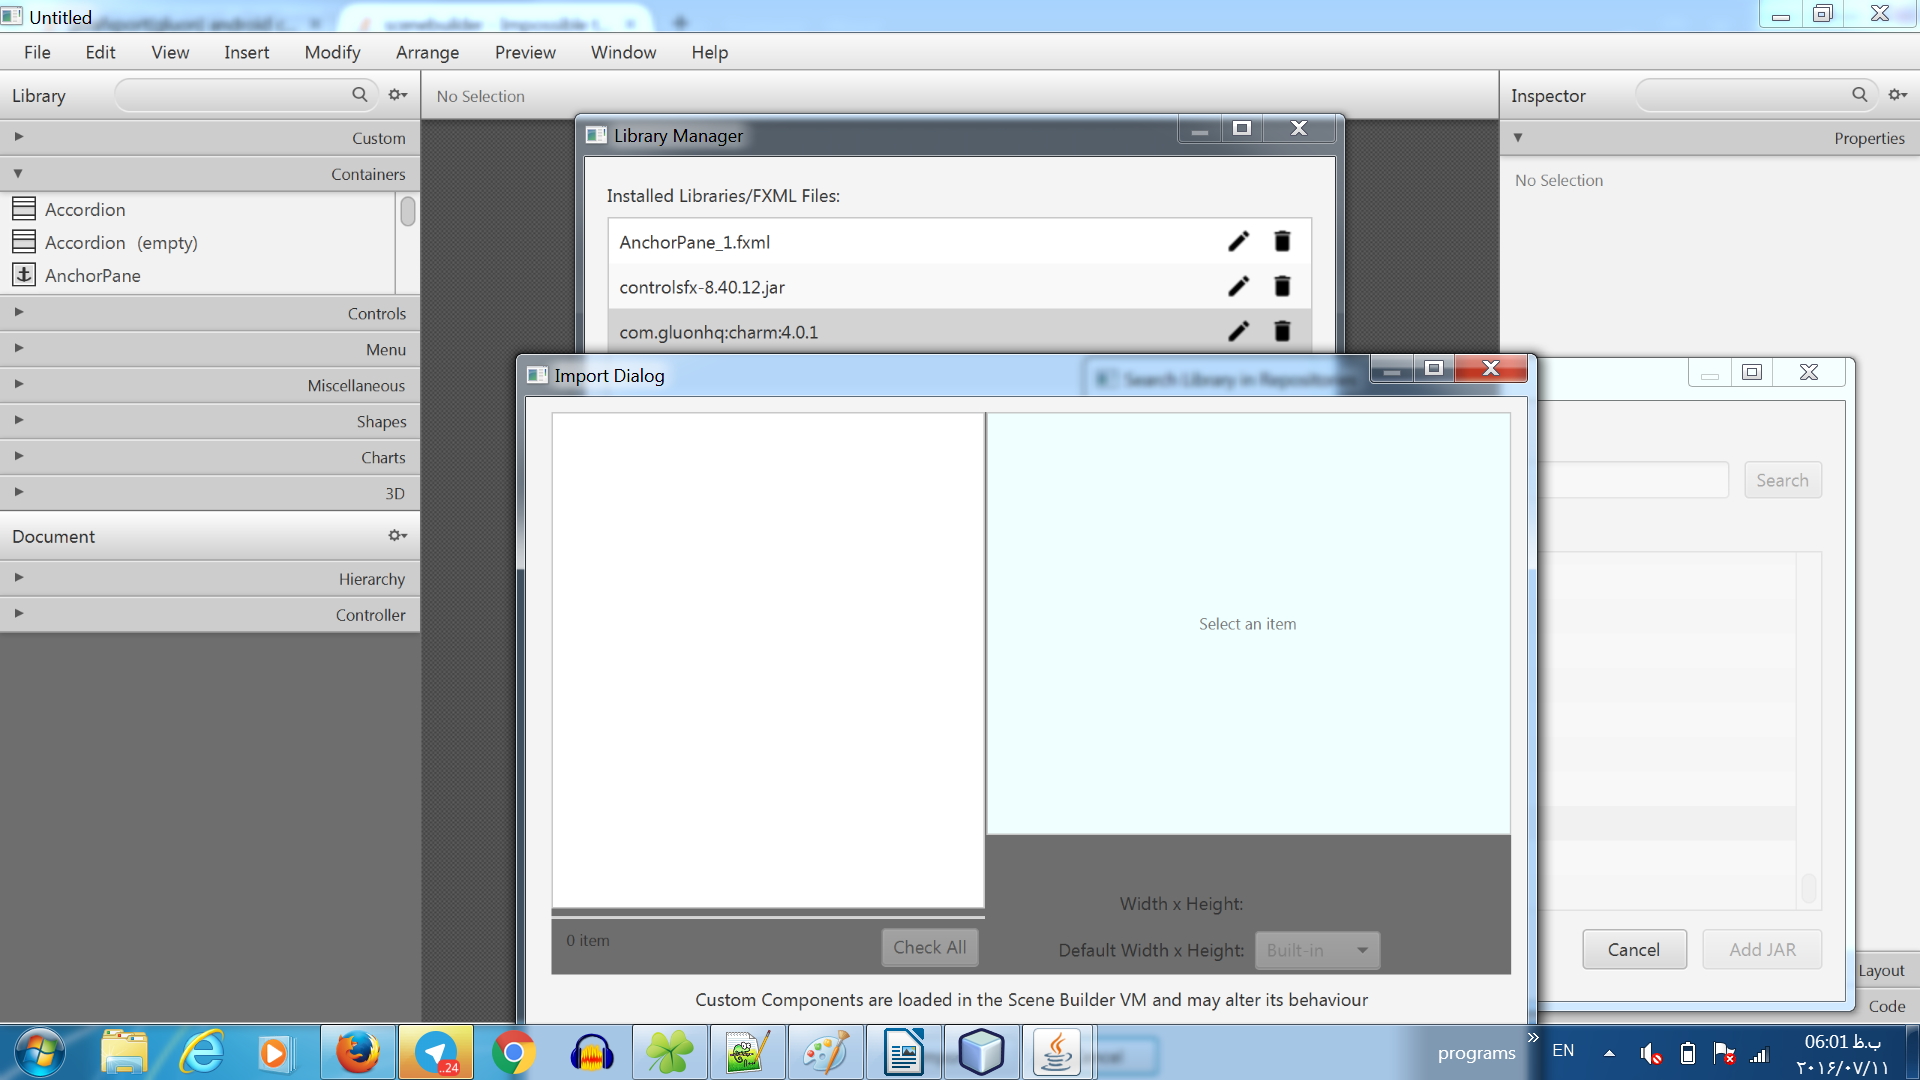Image resolution: width=1920 pixels, height=1080 pixels.
Task: Click the Firefox icon in taskbar
Action: pyautogui.click(x=357, y=1053)
